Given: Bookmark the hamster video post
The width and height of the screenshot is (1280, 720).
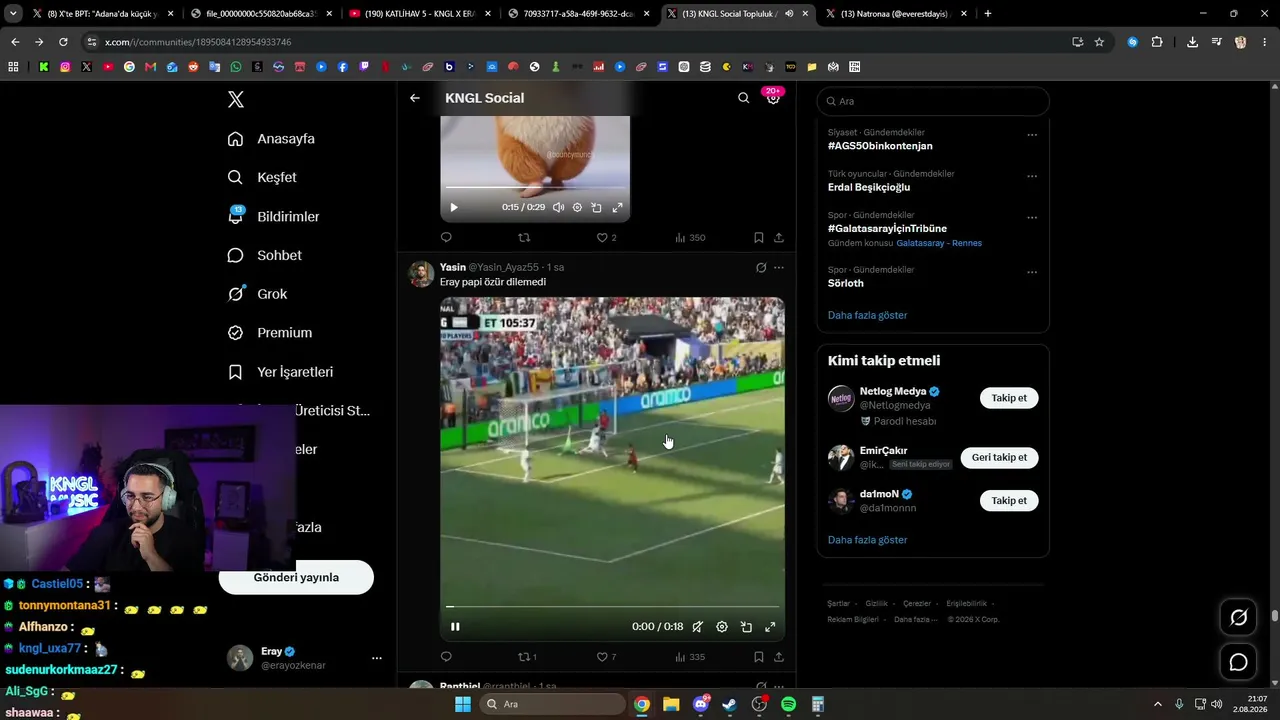Looking at the screenshot, I should tap(759, 238).
